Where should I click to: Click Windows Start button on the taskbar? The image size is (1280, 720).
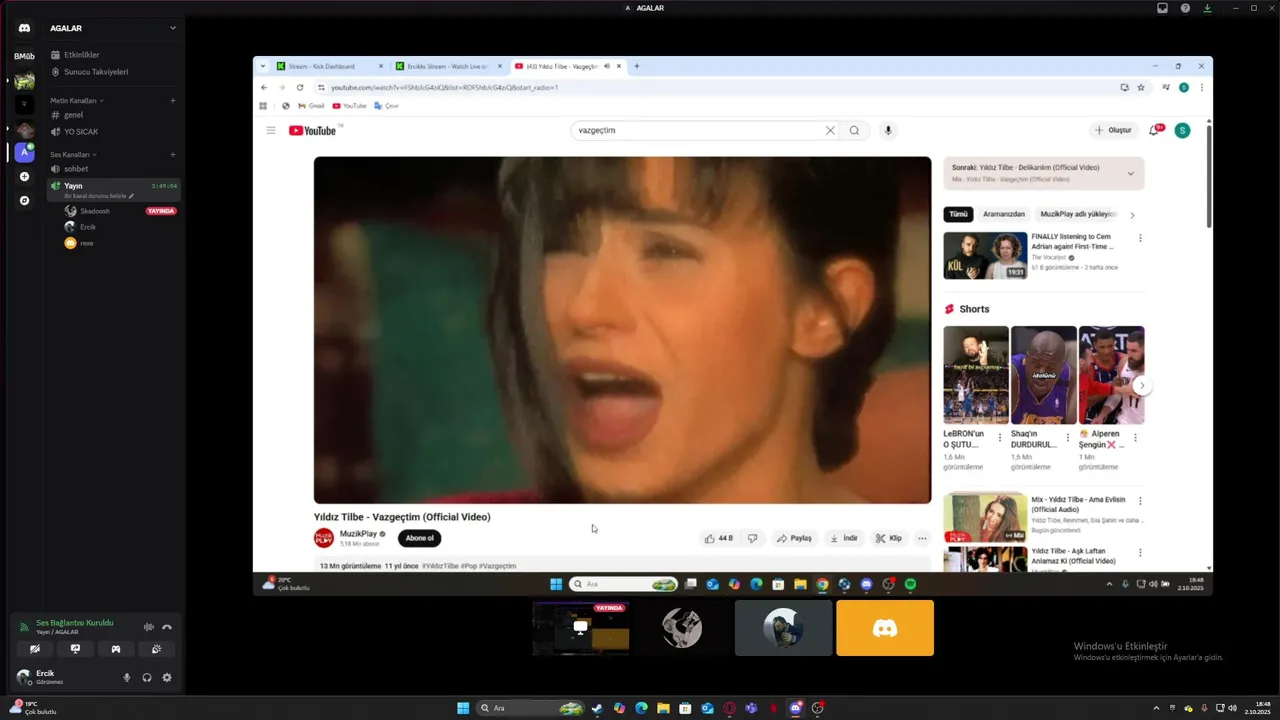click(x=463, y=708)
